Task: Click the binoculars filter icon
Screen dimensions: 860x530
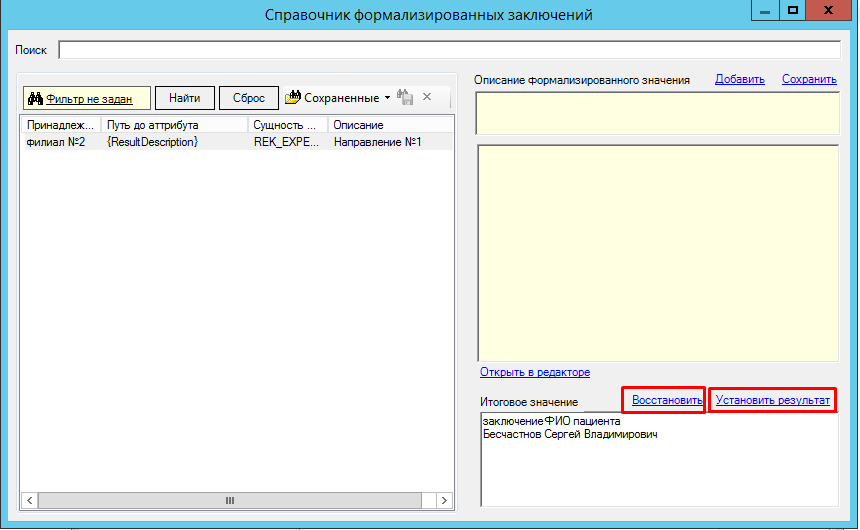Action: click(x=34, y=98)
